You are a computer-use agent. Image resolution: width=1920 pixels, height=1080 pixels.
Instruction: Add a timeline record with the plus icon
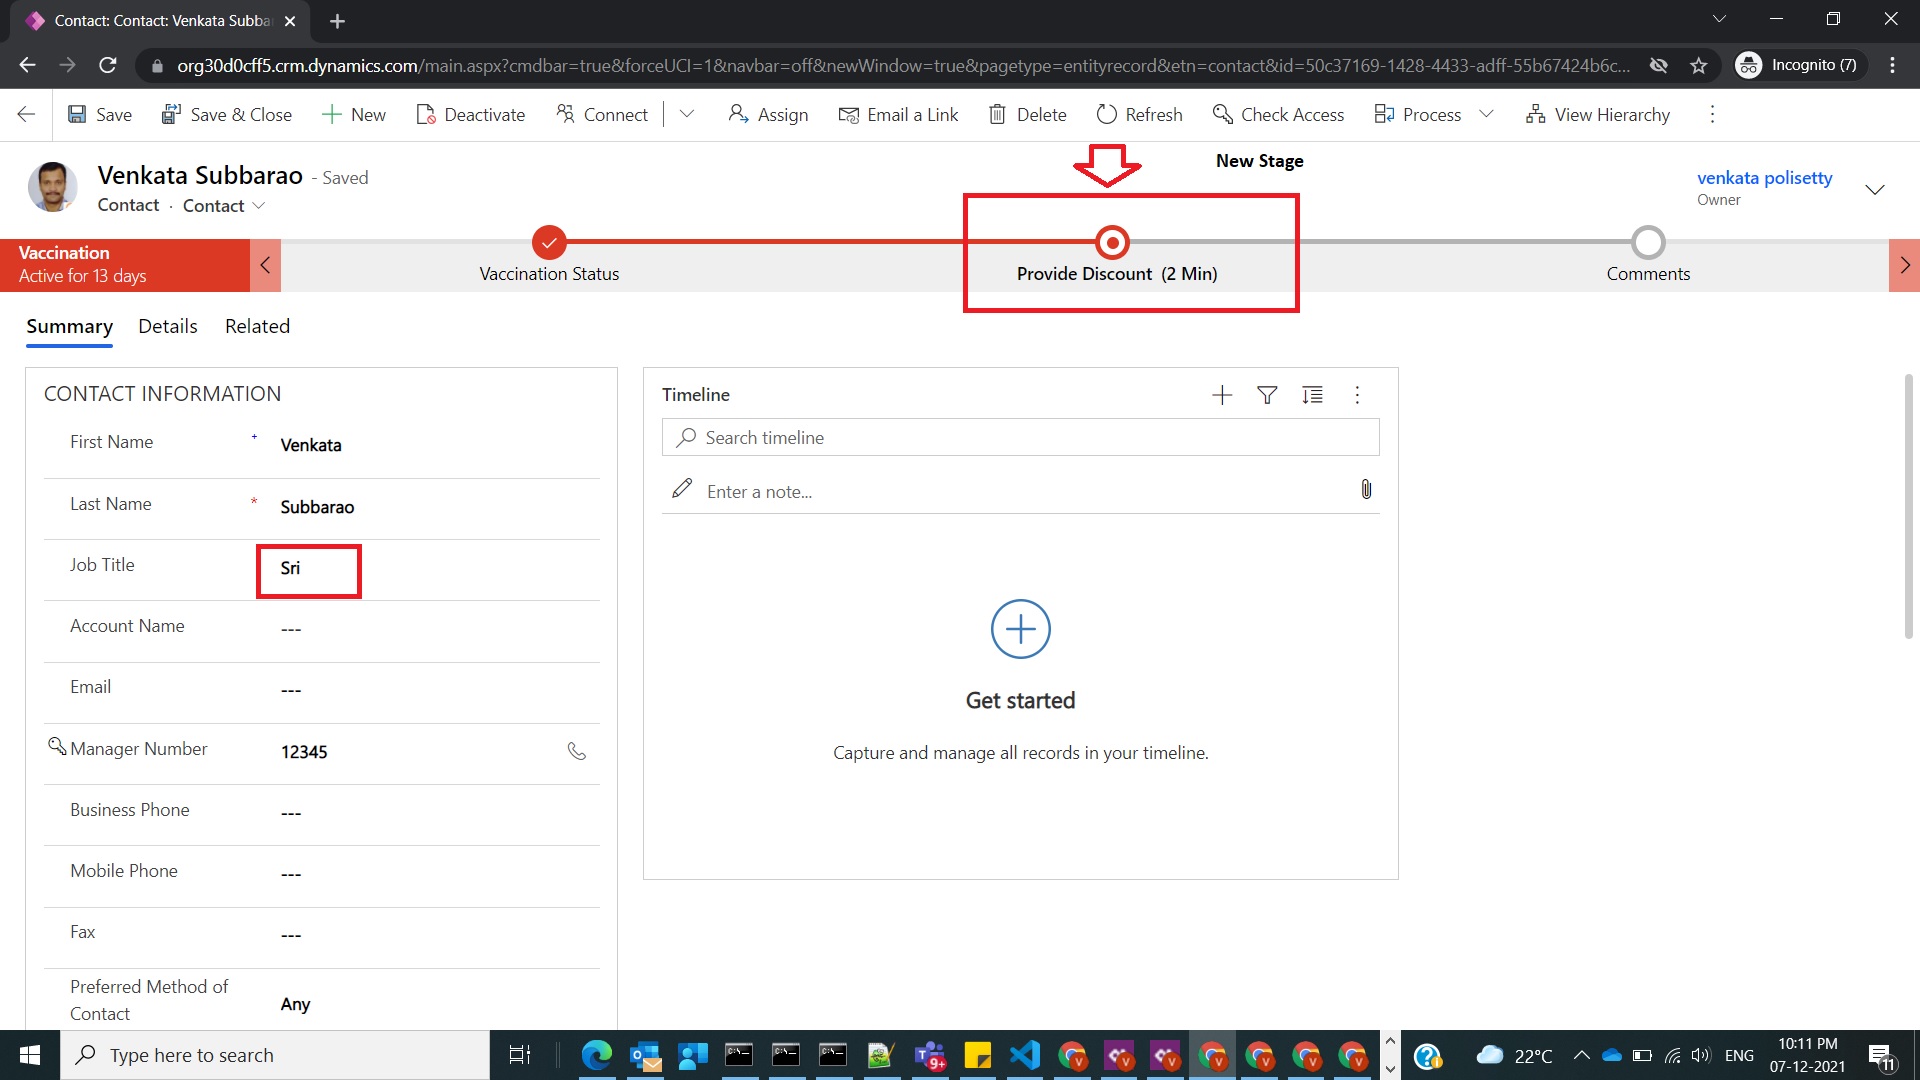(x=1222, y=395)
